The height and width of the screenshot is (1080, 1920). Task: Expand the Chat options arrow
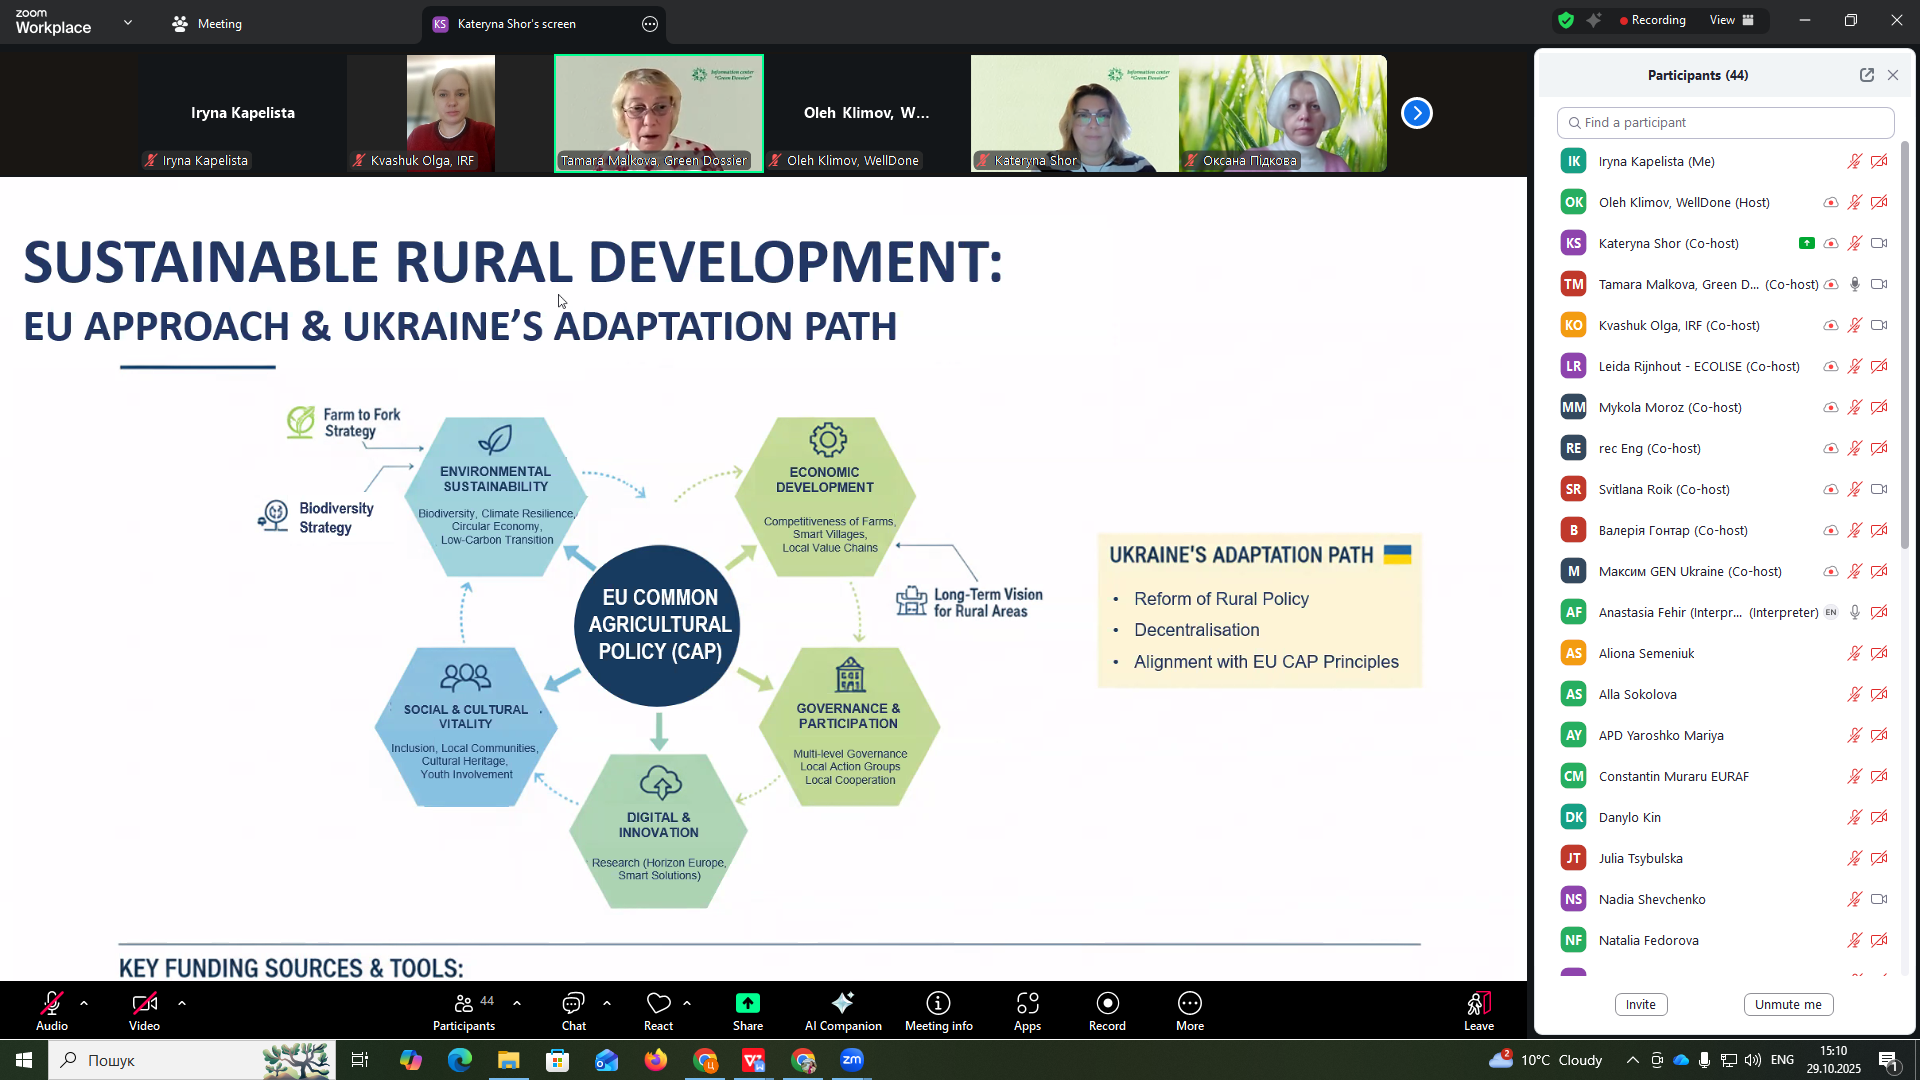coord(606,1002)
